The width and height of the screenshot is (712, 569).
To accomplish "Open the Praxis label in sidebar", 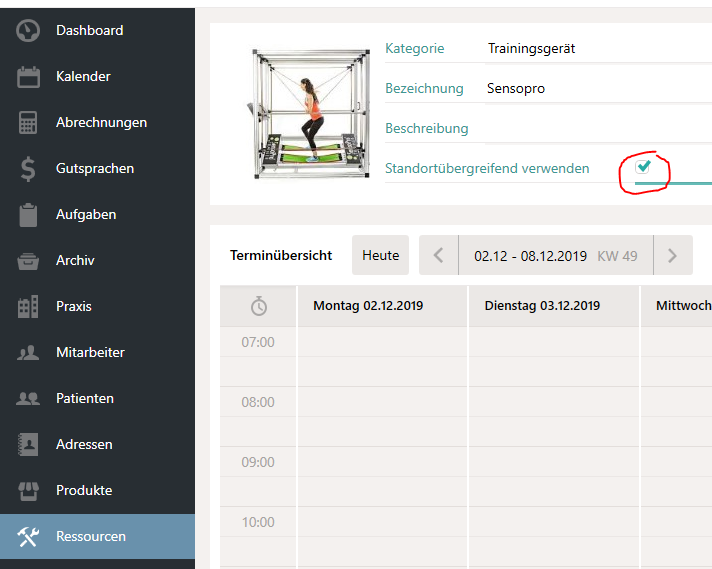I will pyautogui.click(x=74, y=306).
